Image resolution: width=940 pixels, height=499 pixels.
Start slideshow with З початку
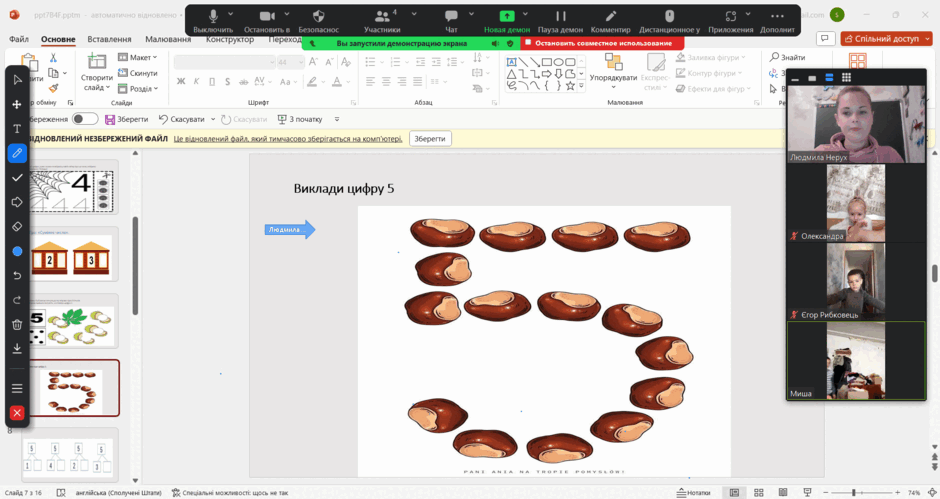tap(300, 119)
